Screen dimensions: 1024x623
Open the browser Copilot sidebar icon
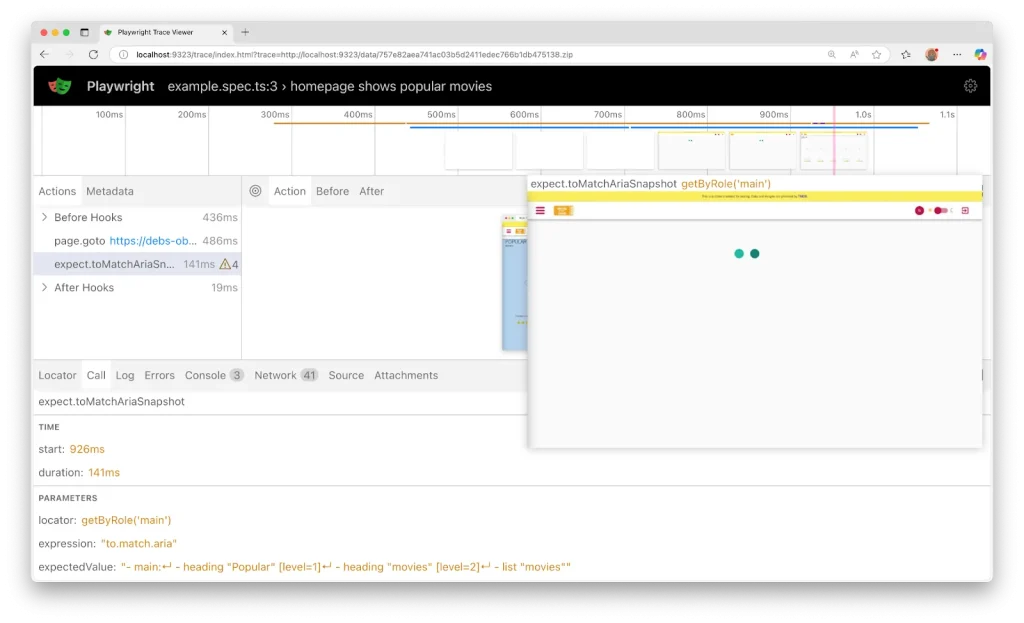[980, 54]
